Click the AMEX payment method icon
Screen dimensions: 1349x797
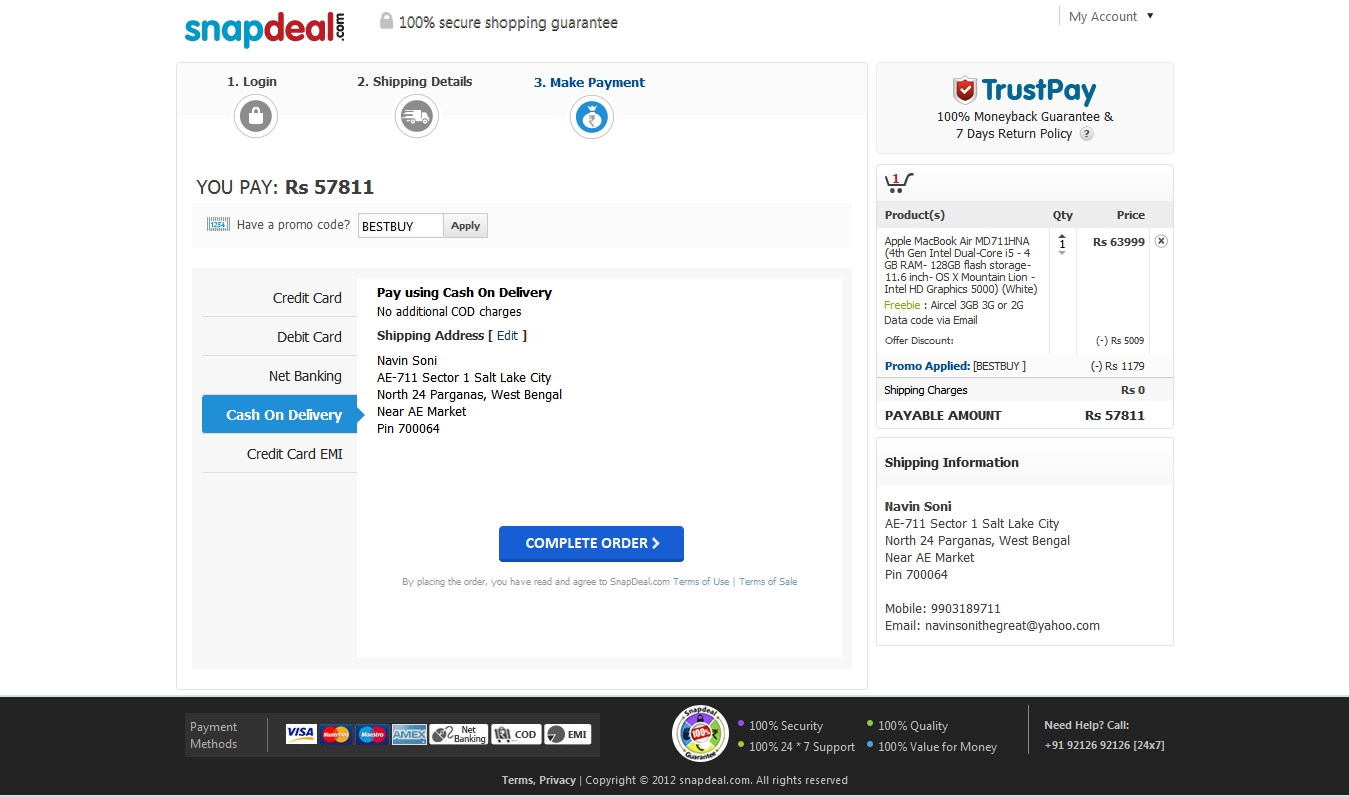409,735
